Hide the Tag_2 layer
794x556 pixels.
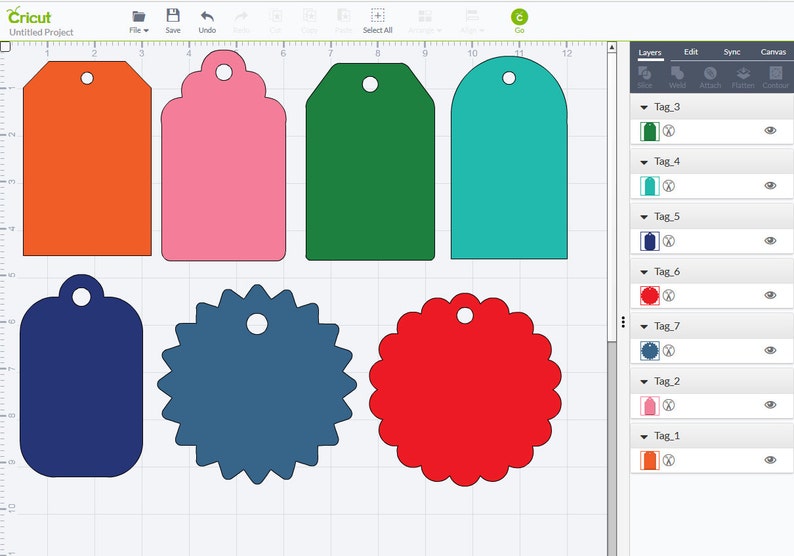click(770, 405)
